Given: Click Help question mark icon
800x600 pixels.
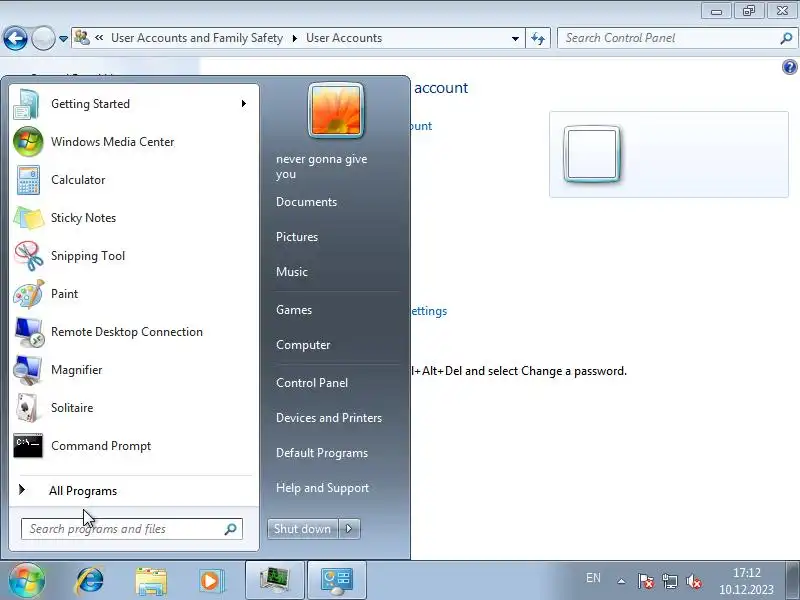Looking at the screenshot, I should coord(789,67).
